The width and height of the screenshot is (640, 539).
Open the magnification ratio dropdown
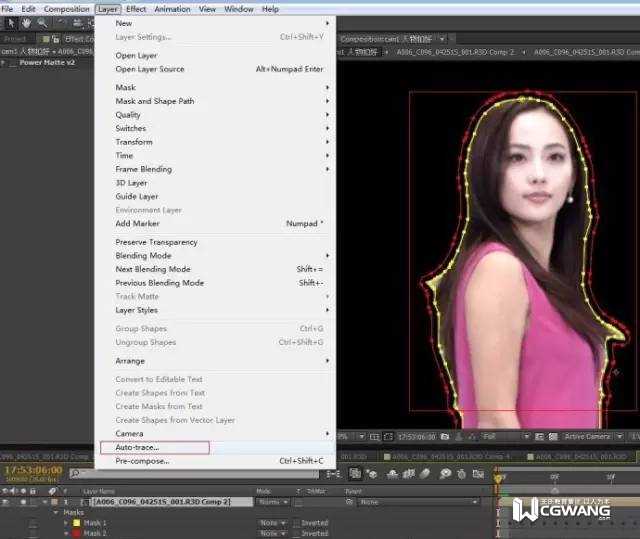(x=351, y=437)
